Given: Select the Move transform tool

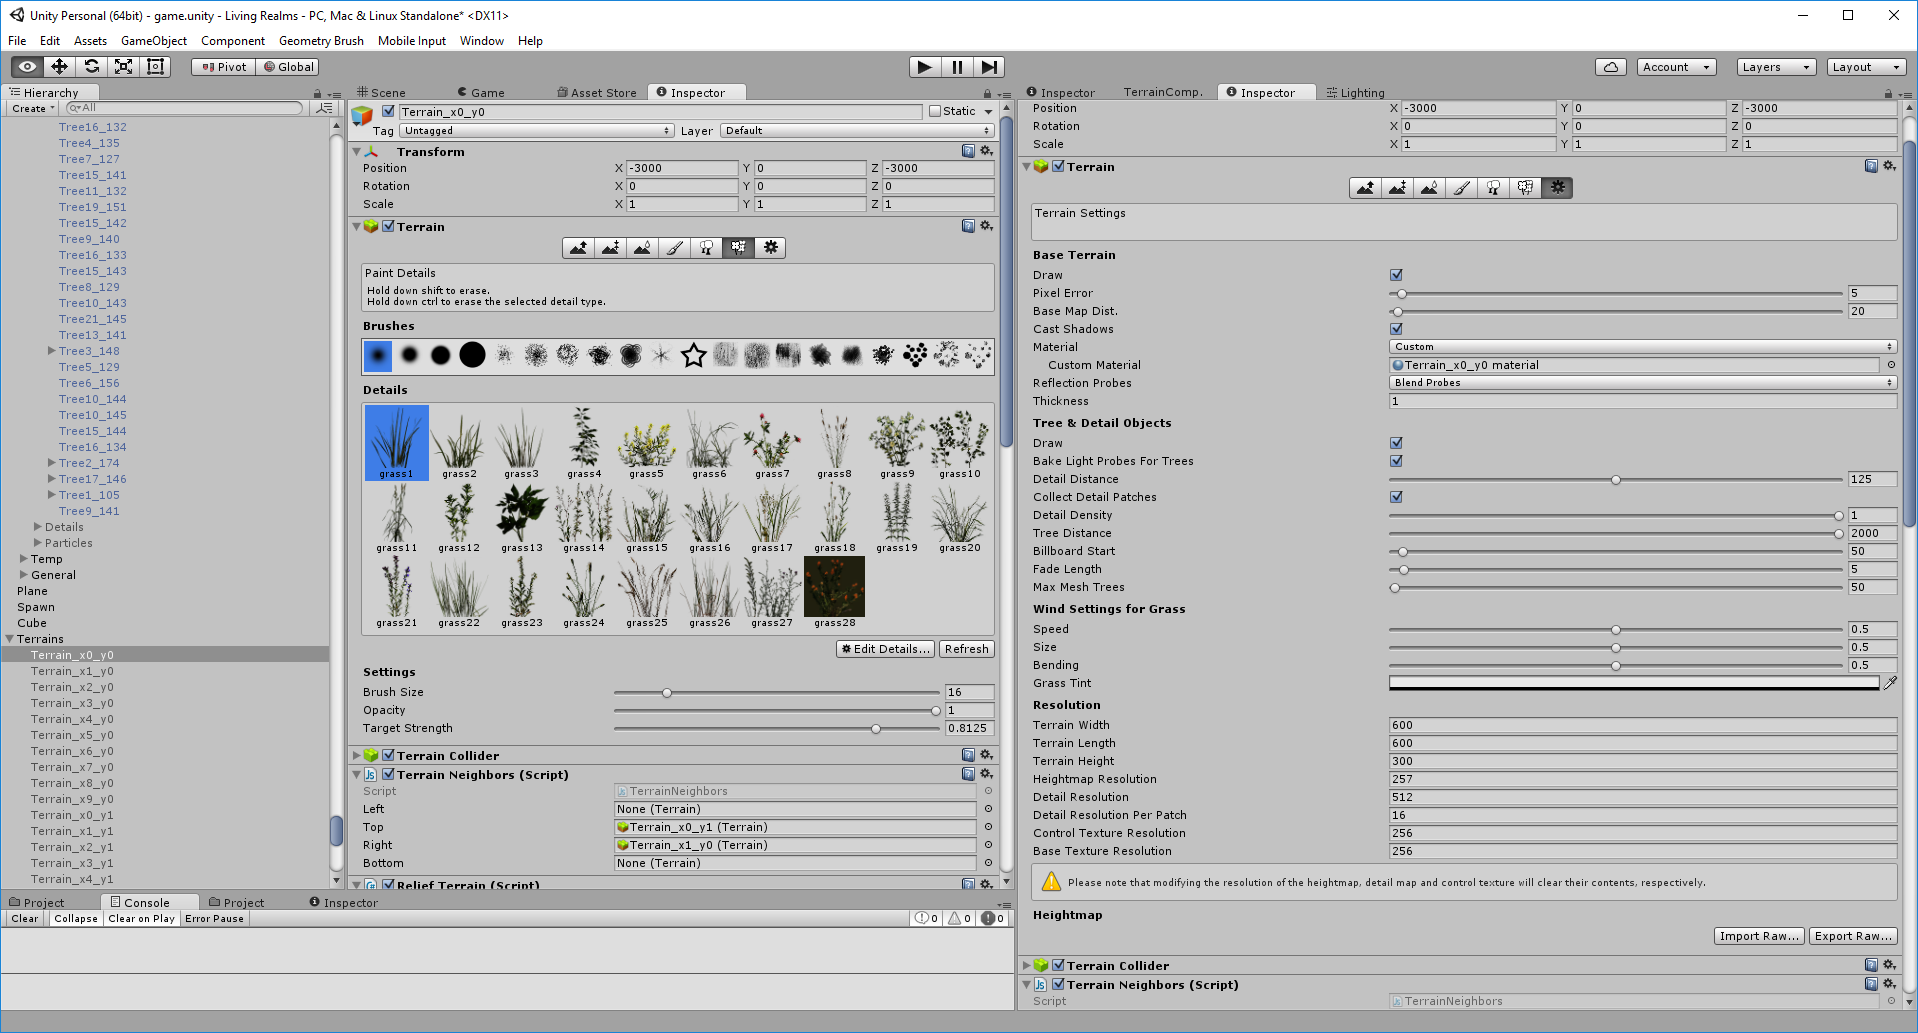Looking at the screenshot, I should pos(59,67).
